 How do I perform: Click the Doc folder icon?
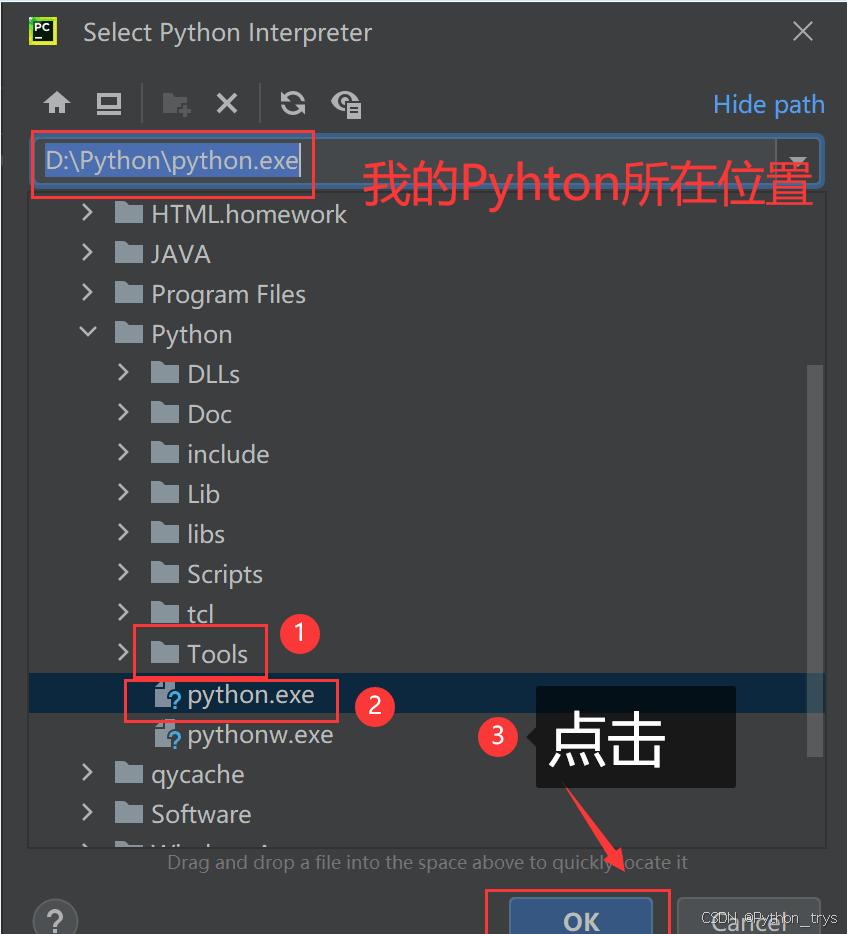pos(165,412)
